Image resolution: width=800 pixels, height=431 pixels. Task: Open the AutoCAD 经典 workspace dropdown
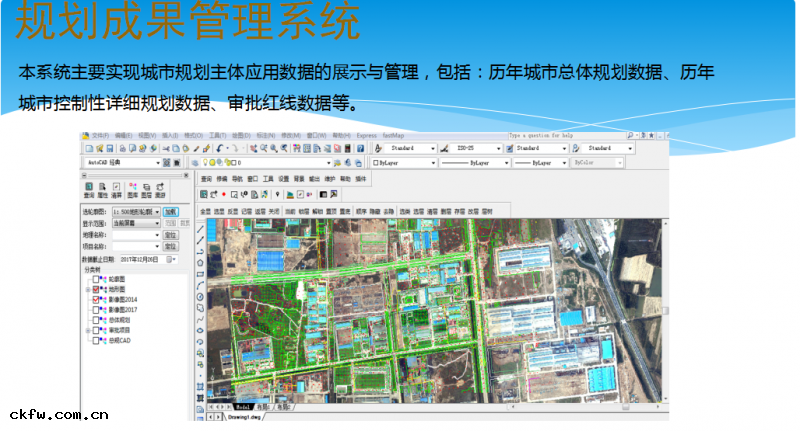pyautogui.click(x=156, y=161)
